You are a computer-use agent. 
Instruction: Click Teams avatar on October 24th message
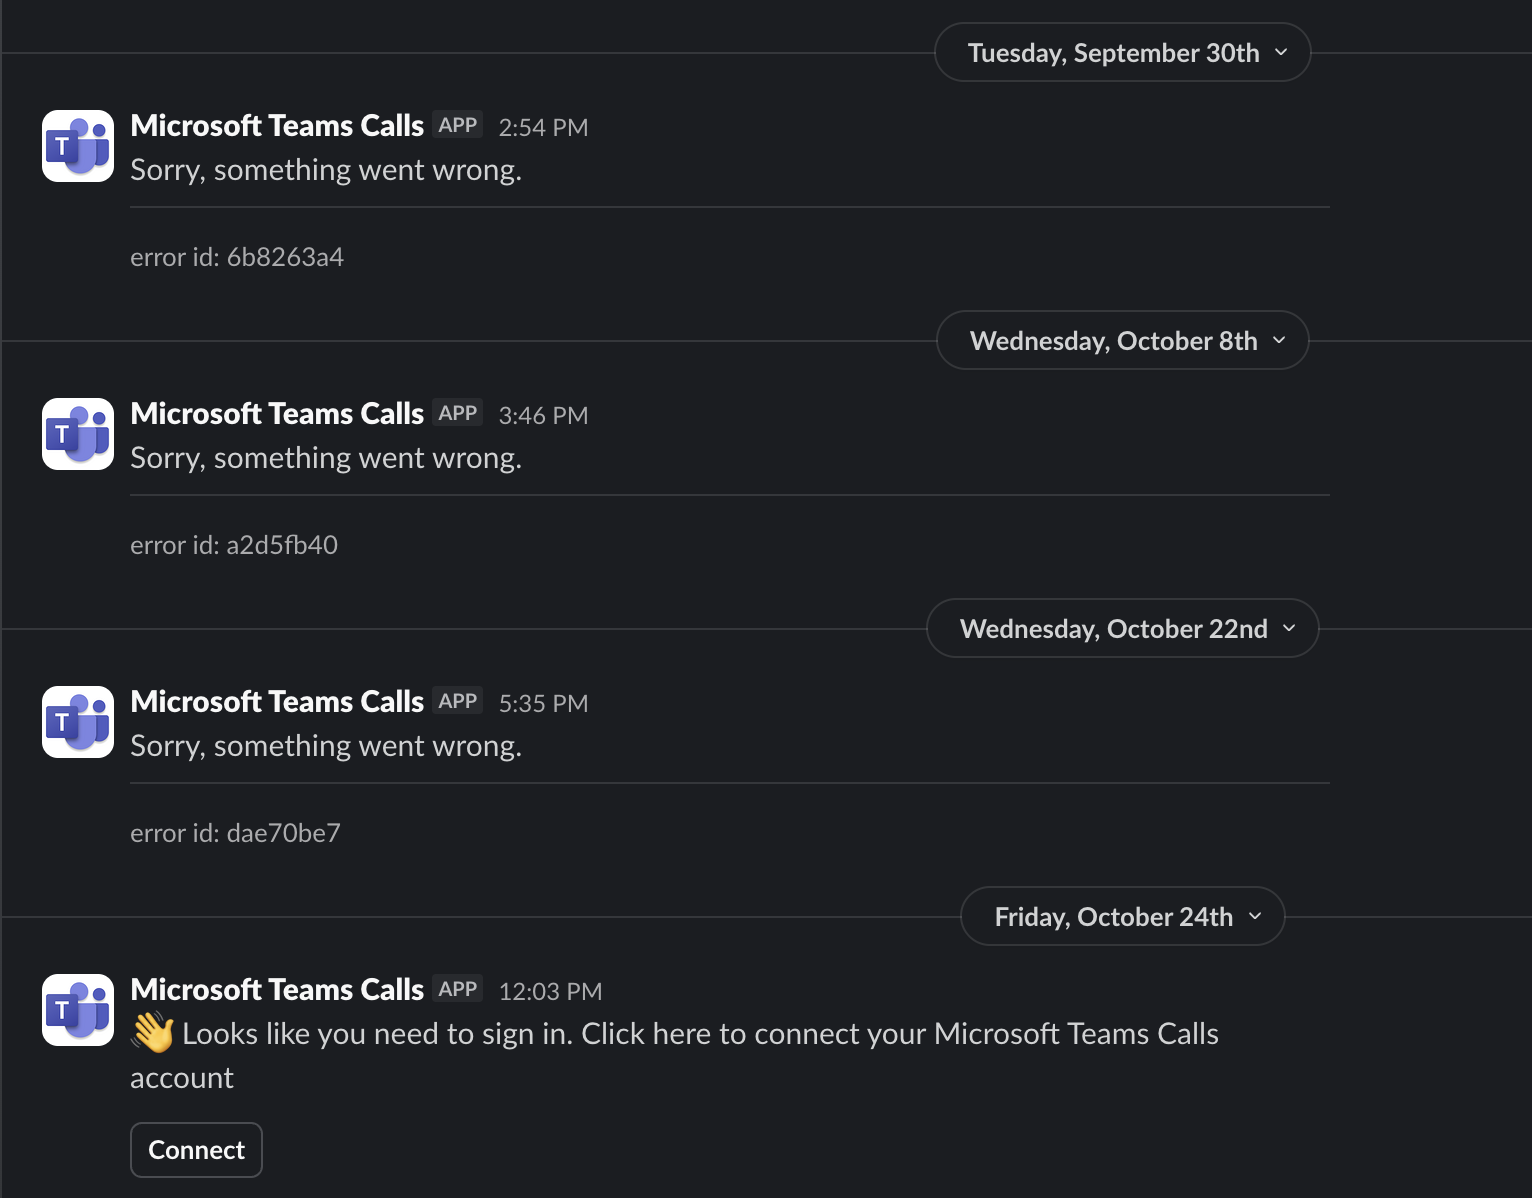point(78,1010)
